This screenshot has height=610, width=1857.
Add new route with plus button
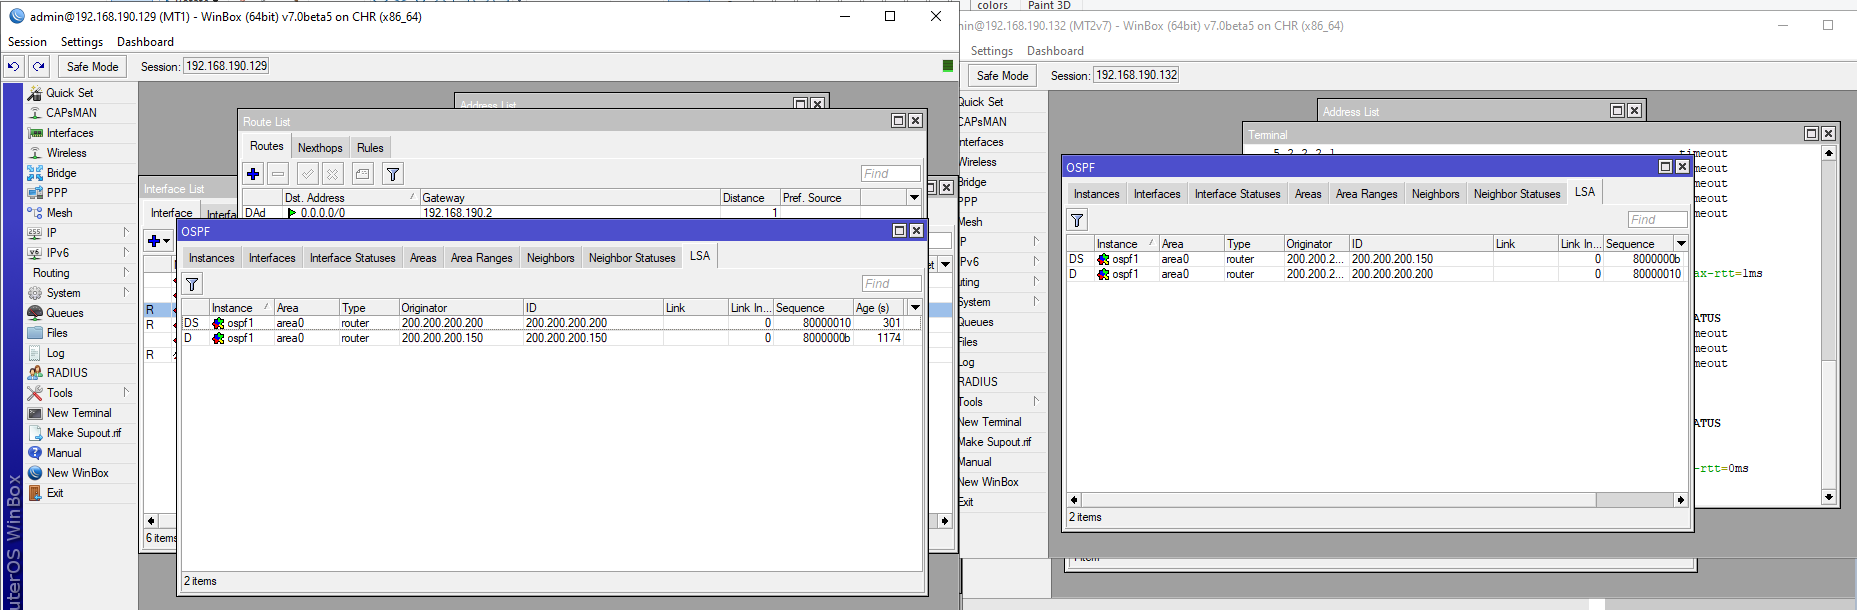pos(253,174)
